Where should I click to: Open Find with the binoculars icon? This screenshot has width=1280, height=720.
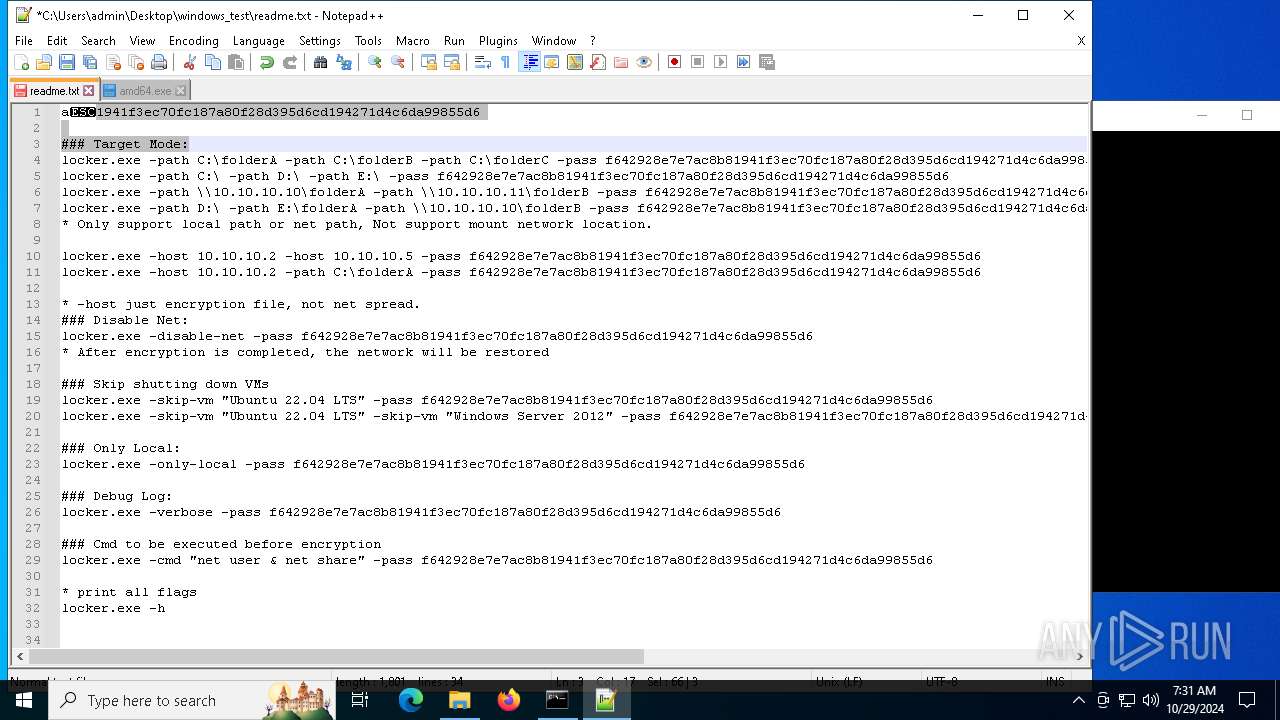pyautogui.click(x=321, y=62)
